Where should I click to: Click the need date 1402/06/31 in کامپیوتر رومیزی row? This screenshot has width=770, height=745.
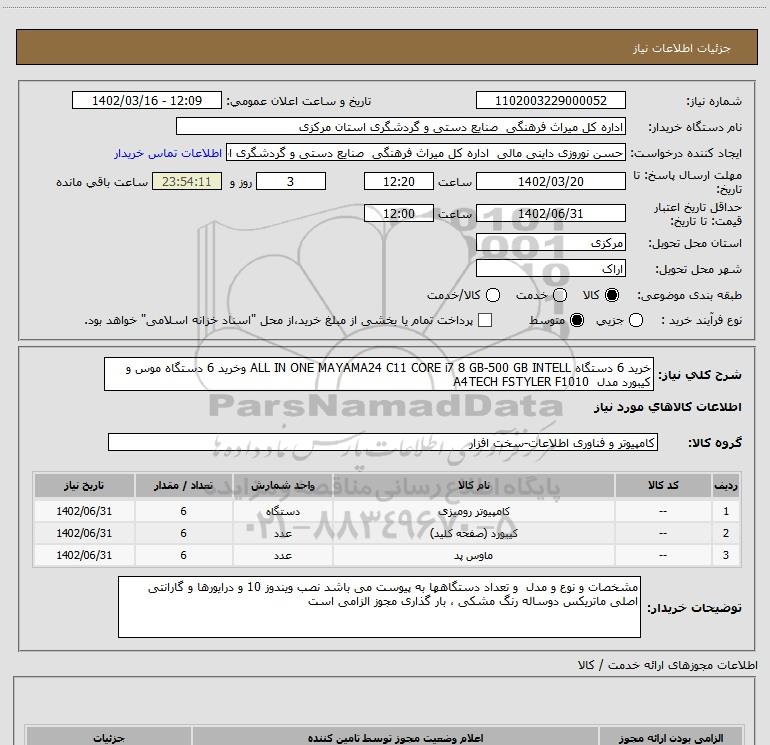tap(84, 511)
